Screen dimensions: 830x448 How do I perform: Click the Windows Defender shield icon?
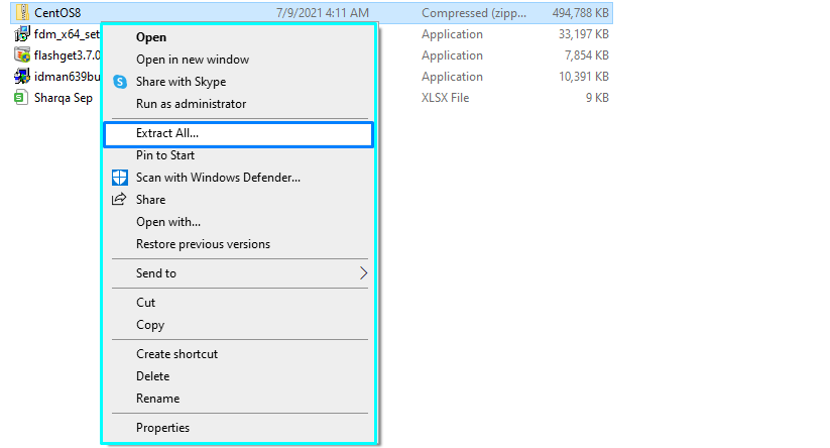click(120, 177)
